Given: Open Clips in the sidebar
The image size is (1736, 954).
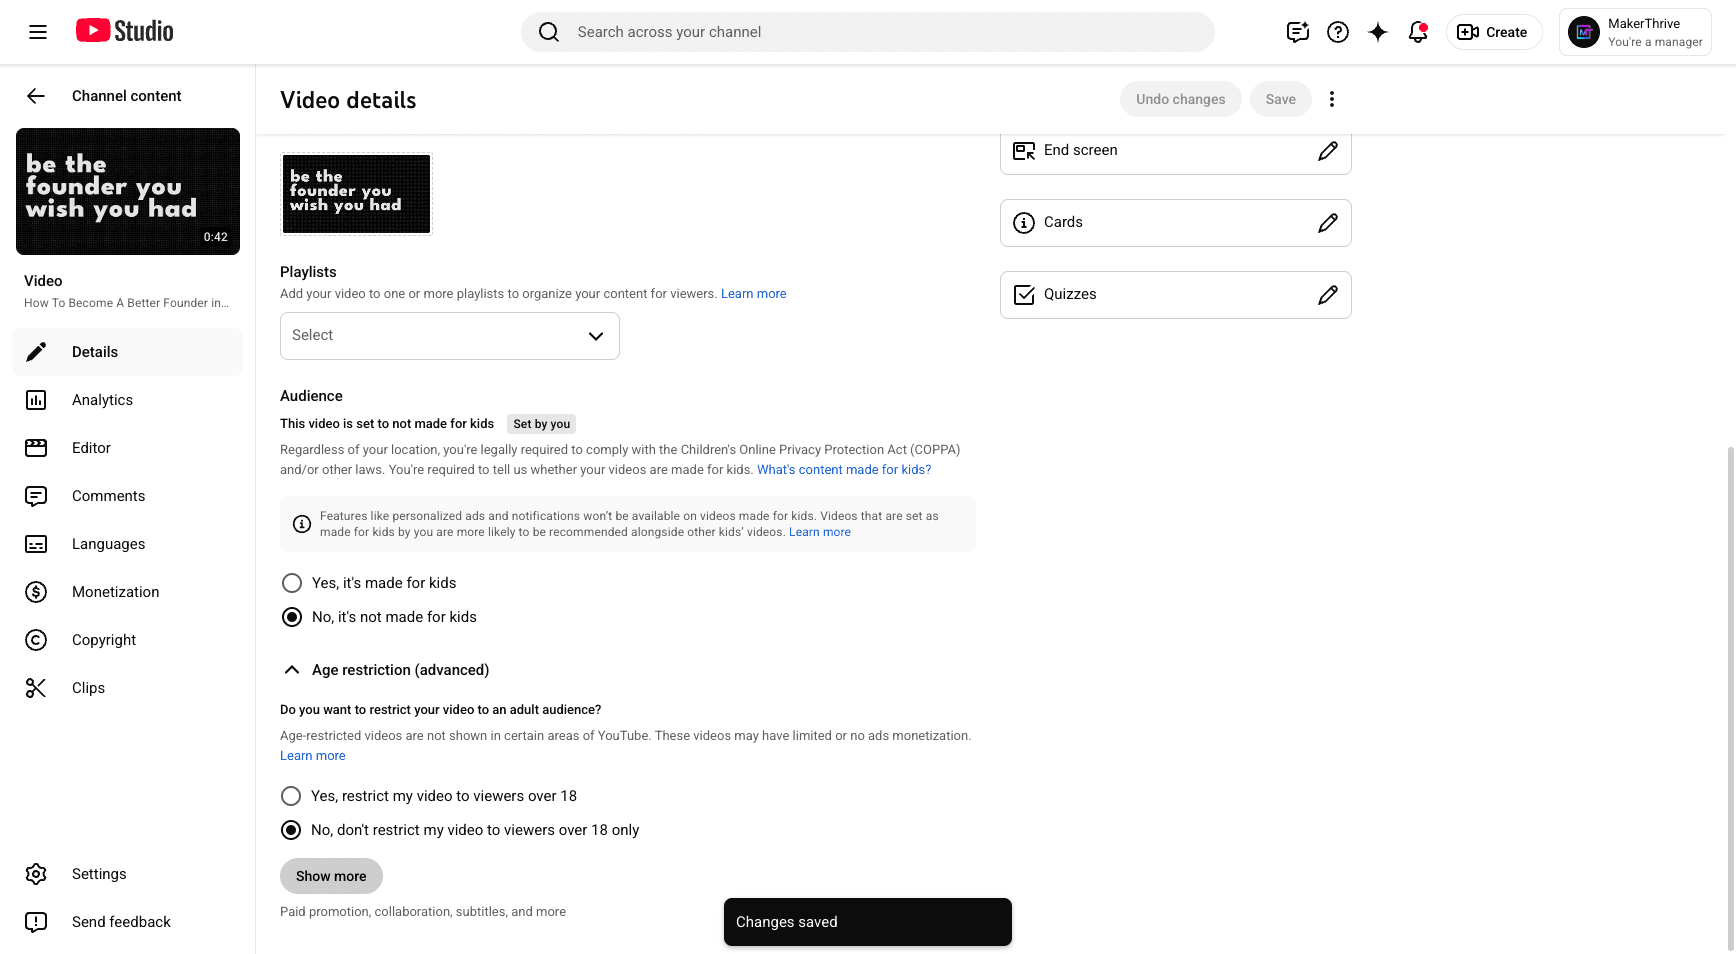Looking at the screenshot, I should pyautogui.click(x=128, y=688).
